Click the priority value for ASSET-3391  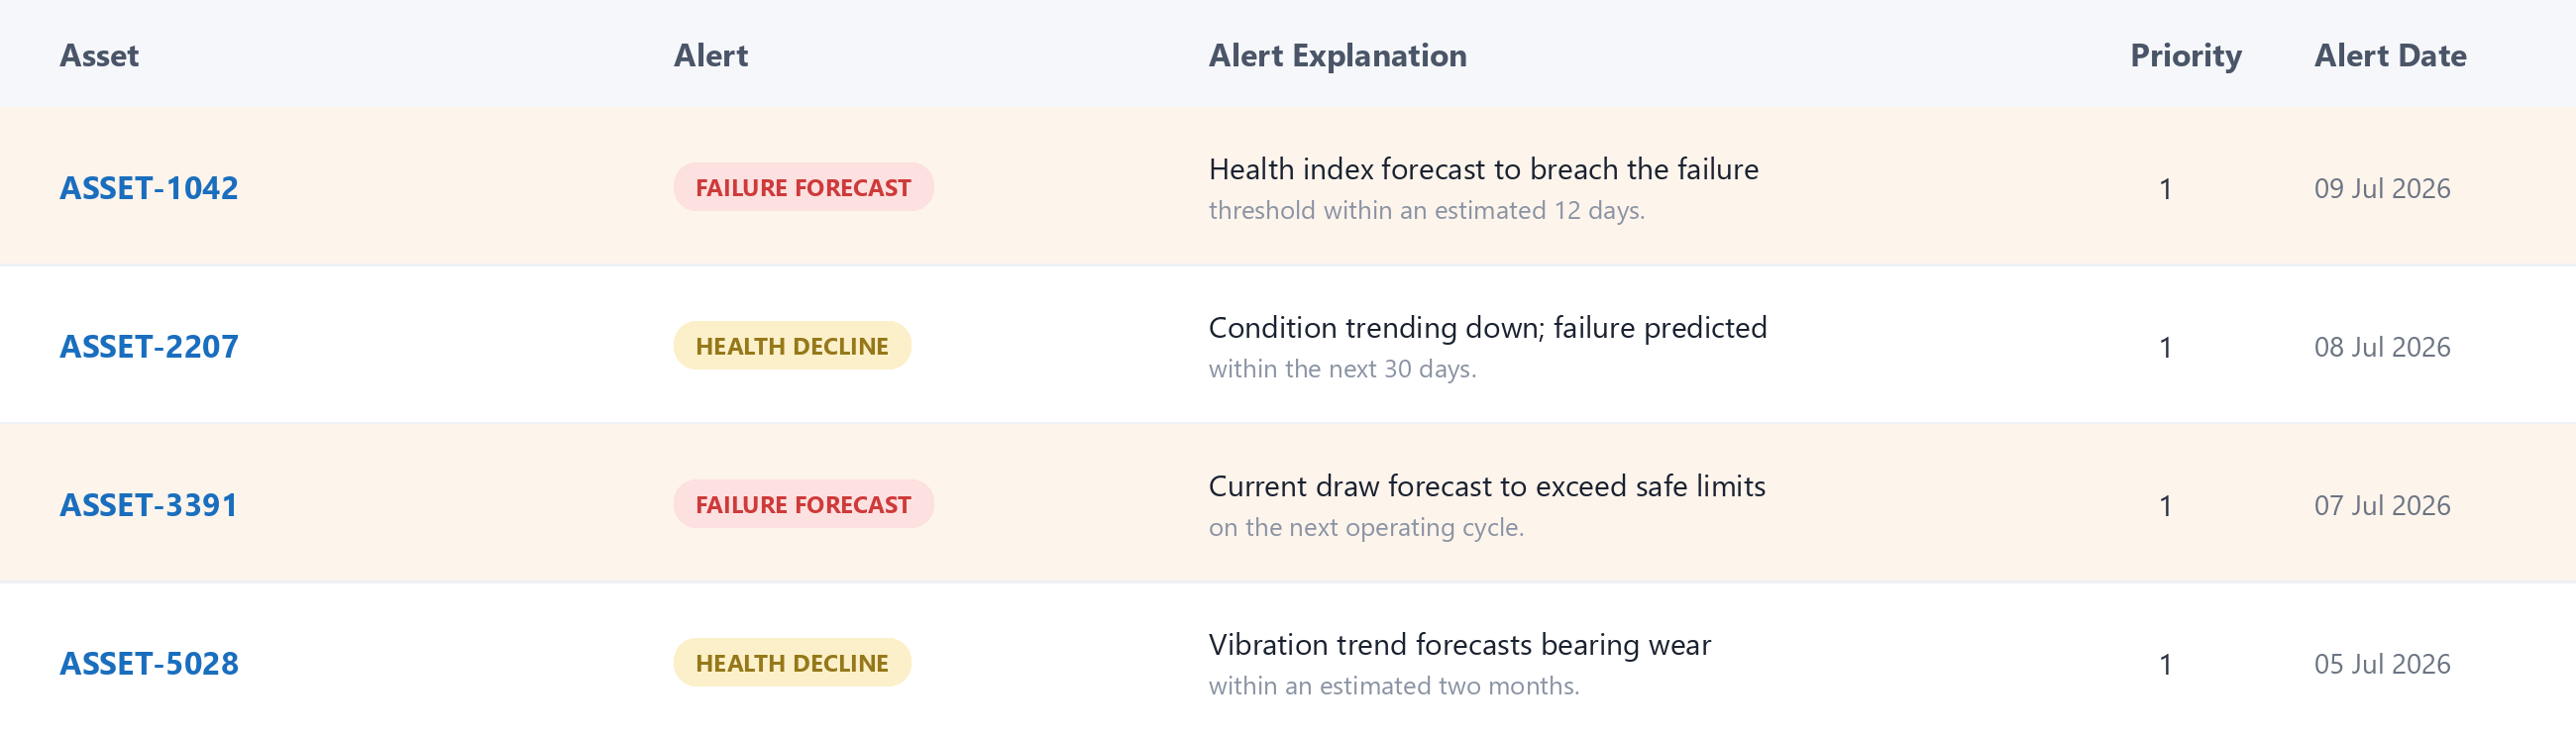(x=2164, y=506)
